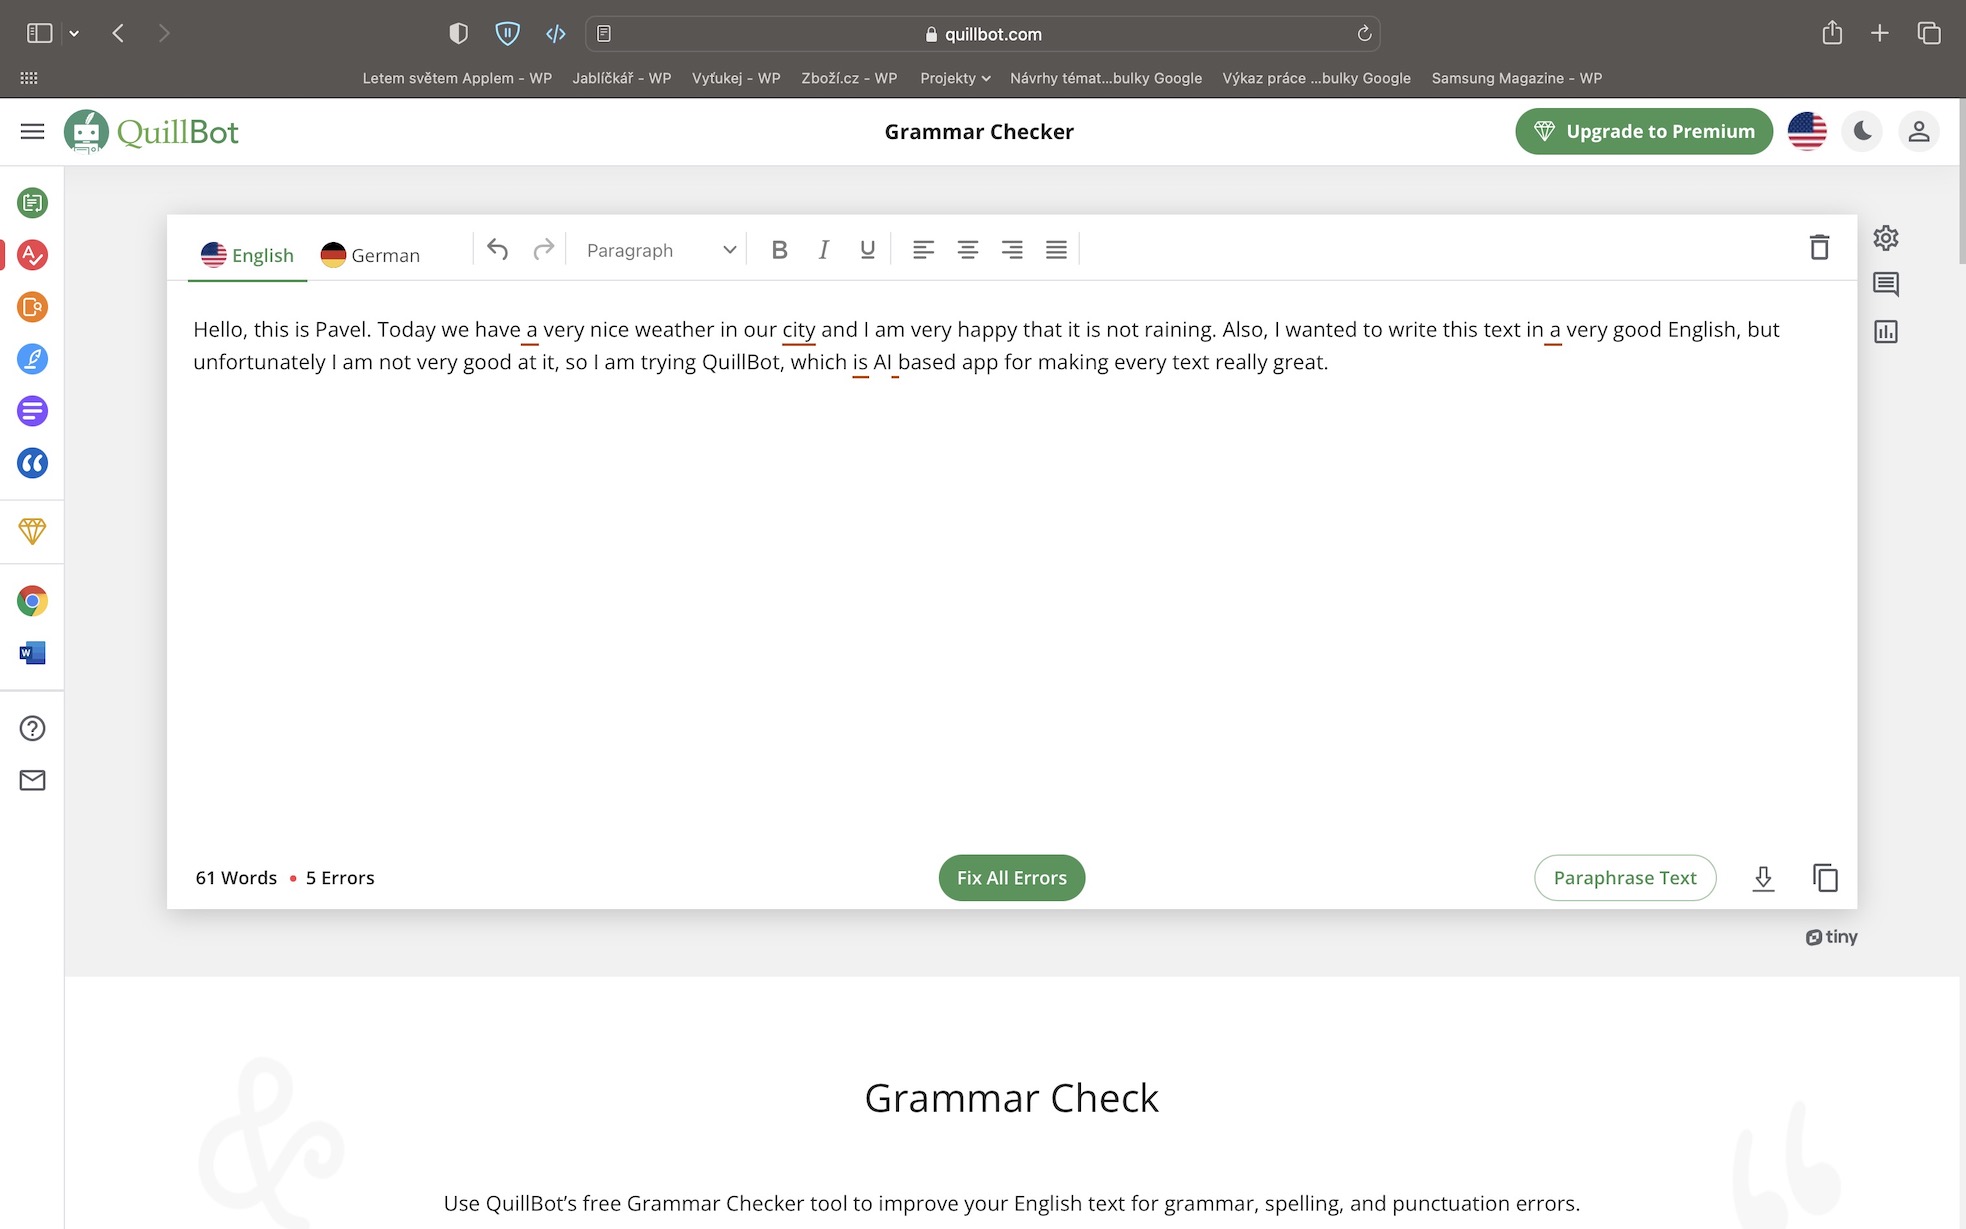Open the US flag language selector
This screenshot has width=1966, height=1229.
(1807, 131)
